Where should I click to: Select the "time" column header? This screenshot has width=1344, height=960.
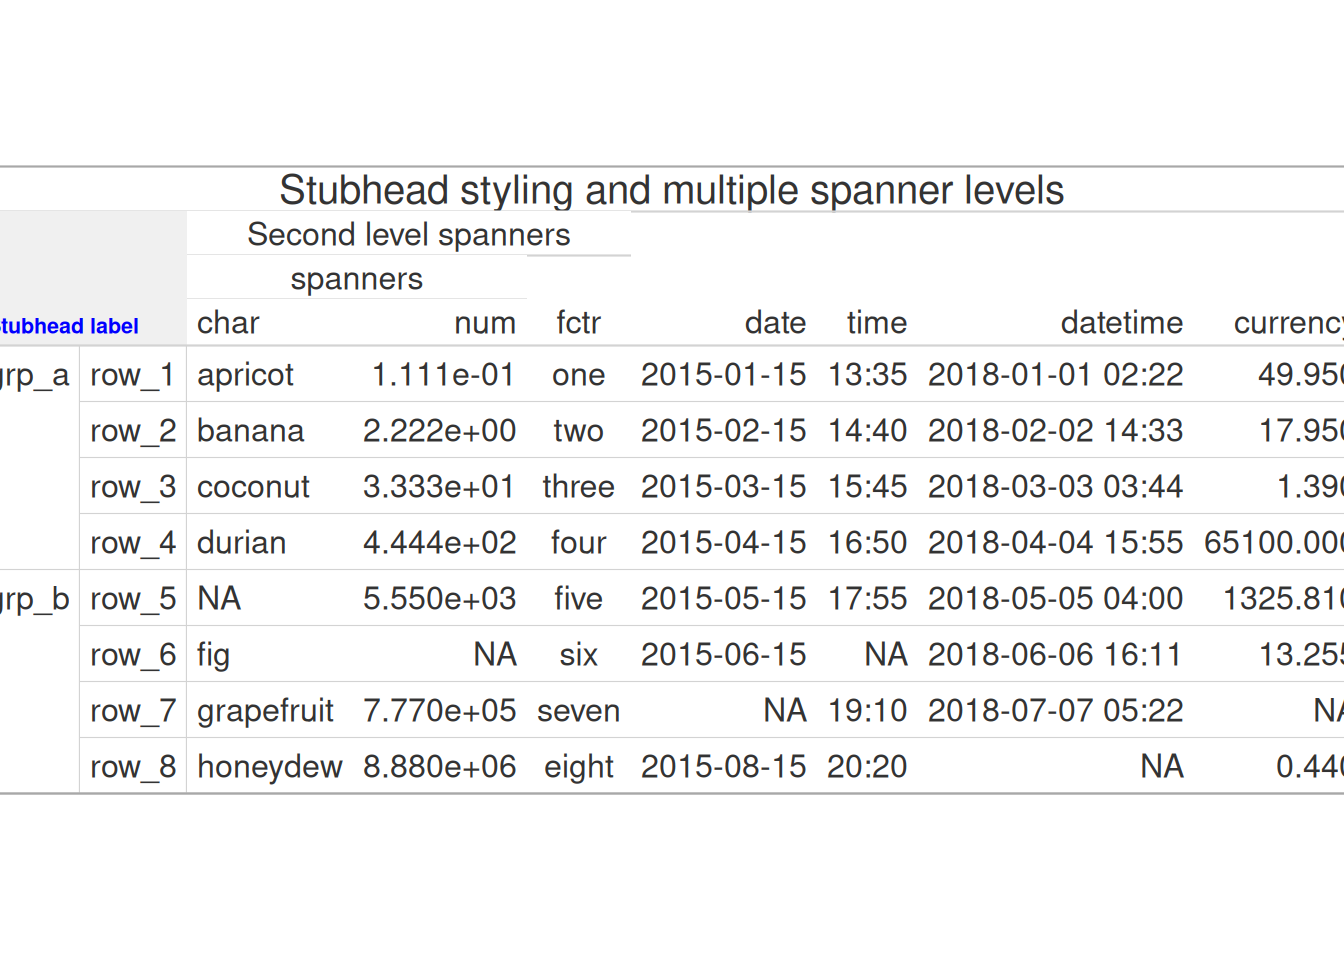coord(876,323)
